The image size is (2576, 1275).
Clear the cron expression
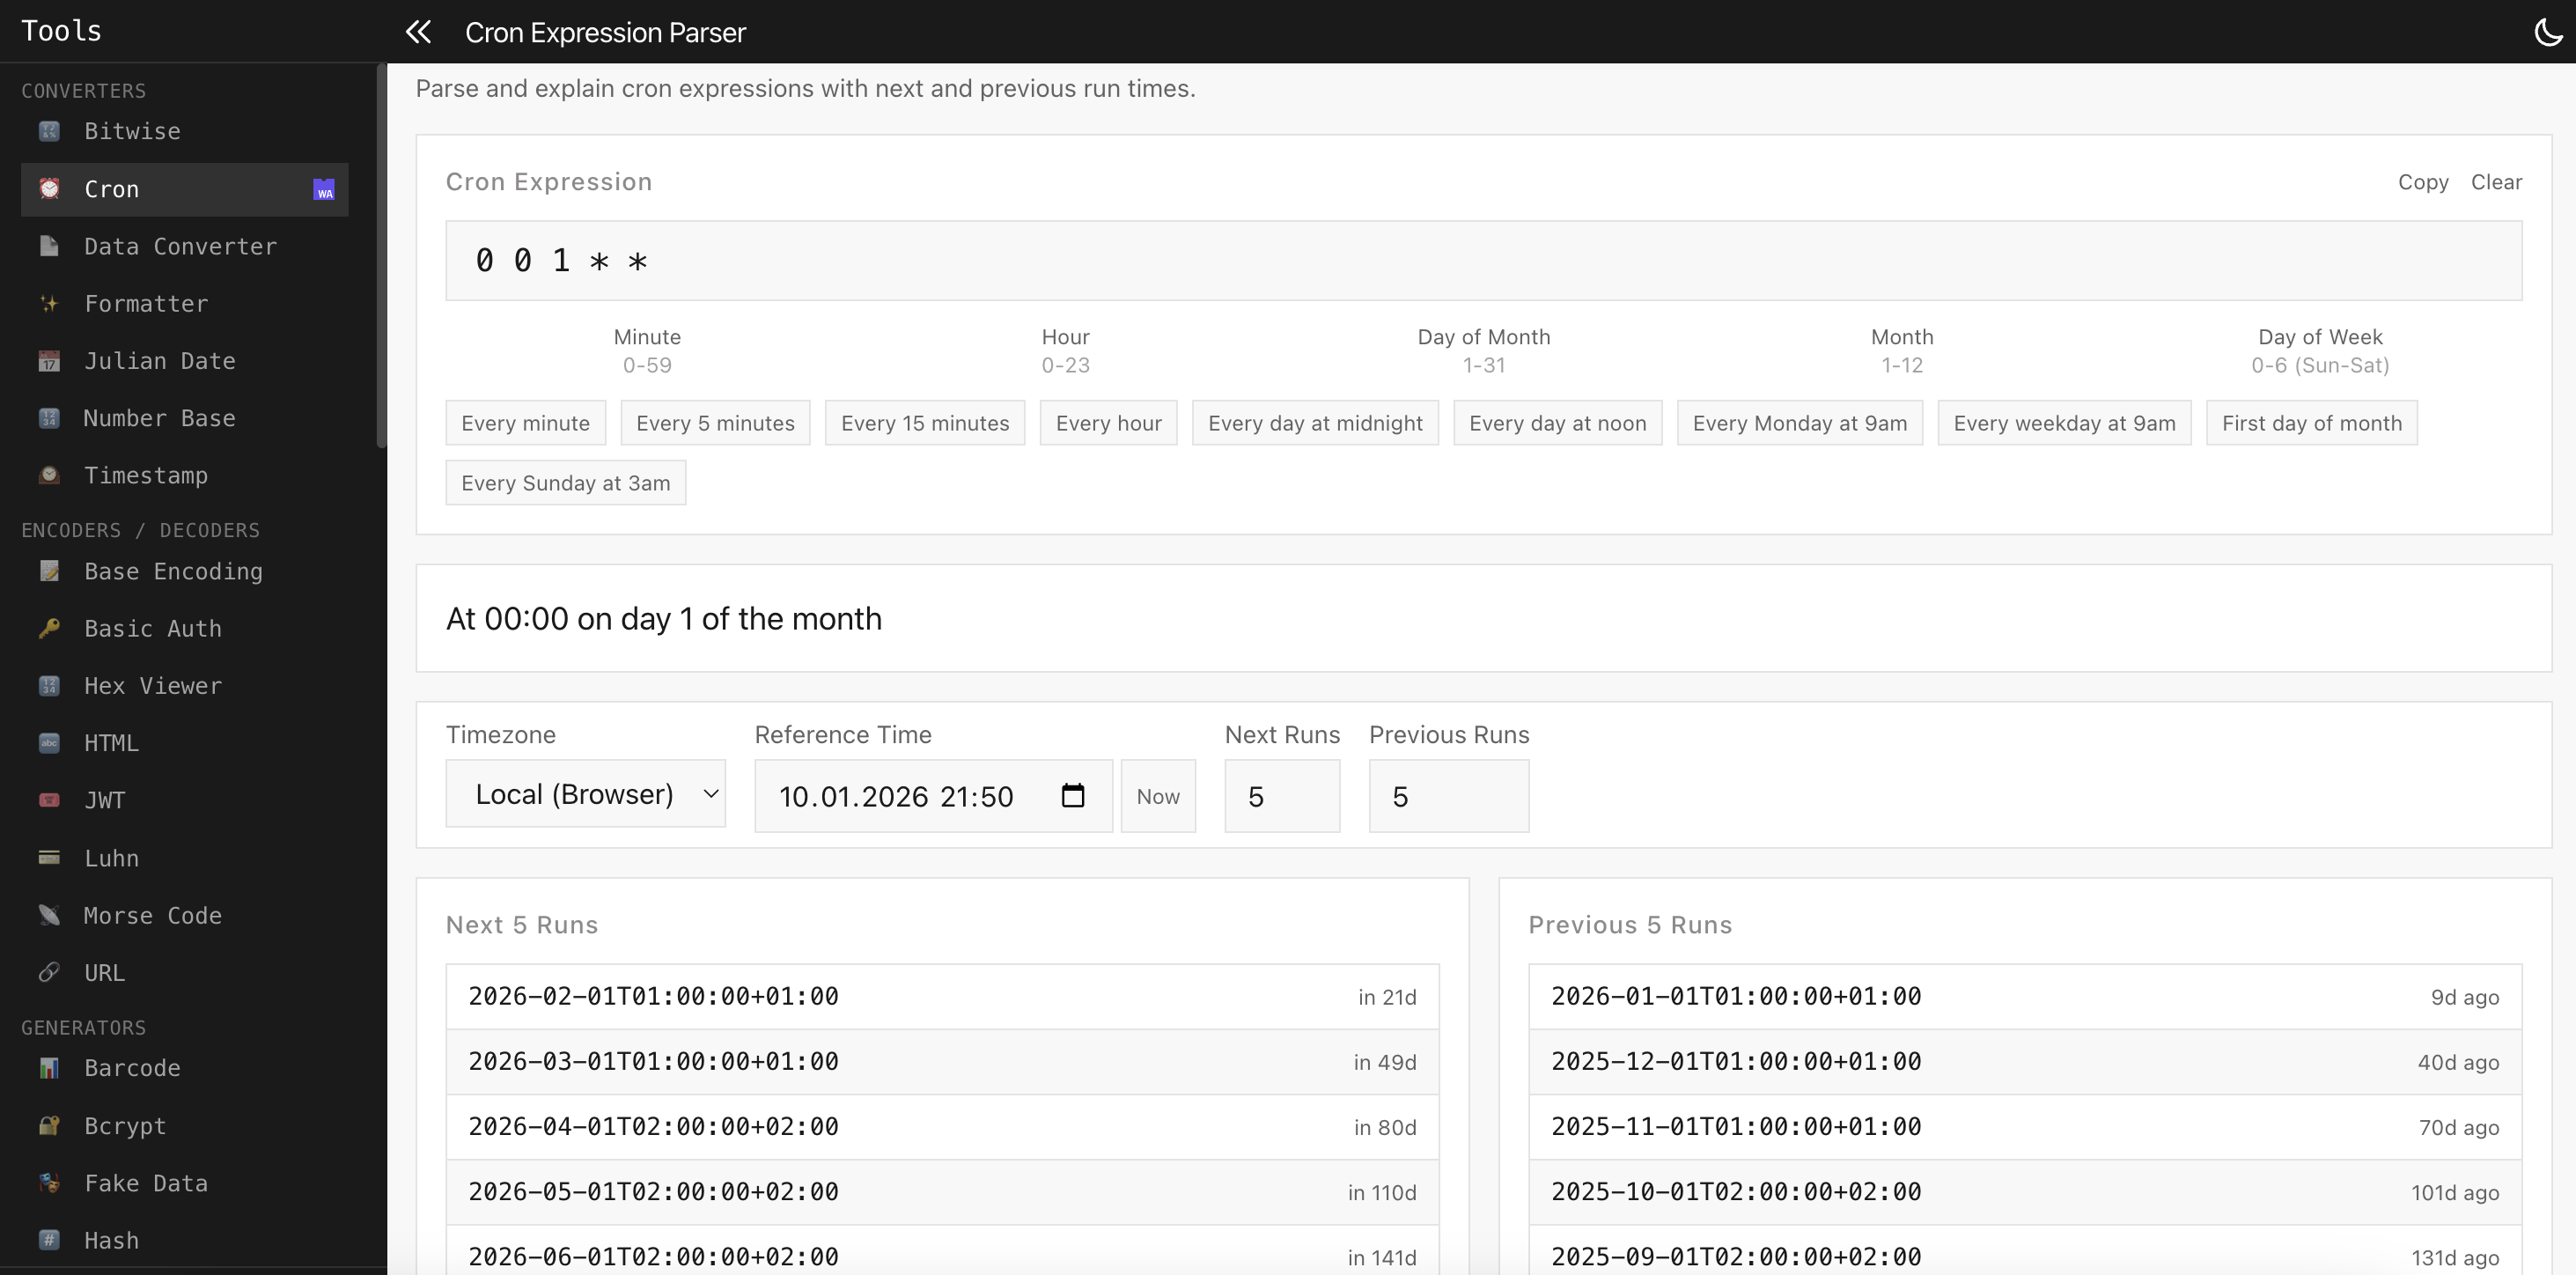click(2495, 182)
